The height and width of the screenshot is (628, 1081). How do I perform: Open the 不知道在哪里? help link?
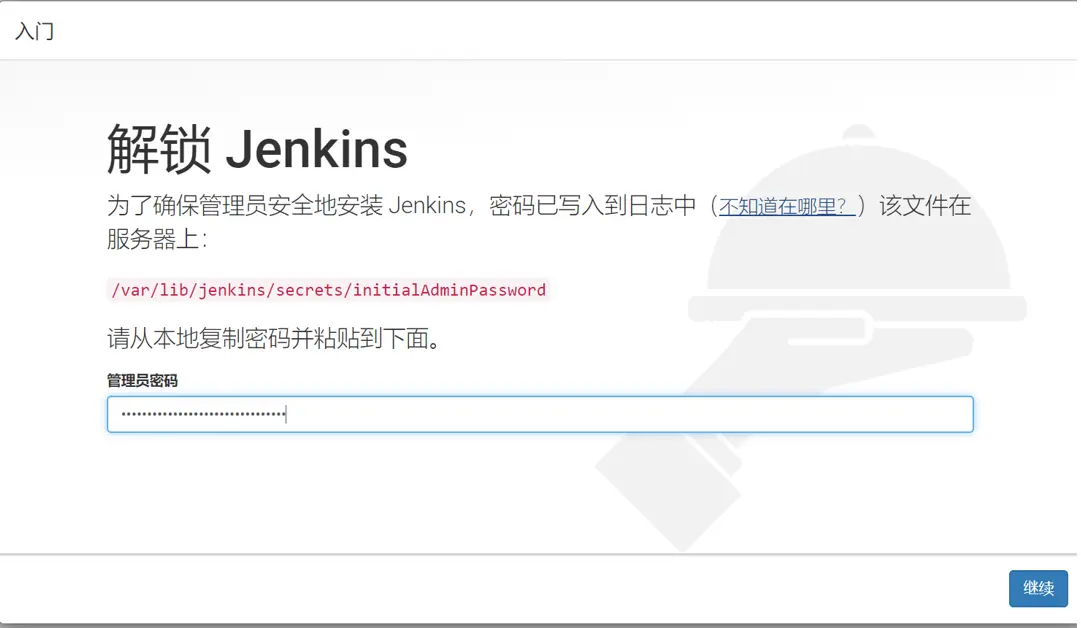(787, 206)
